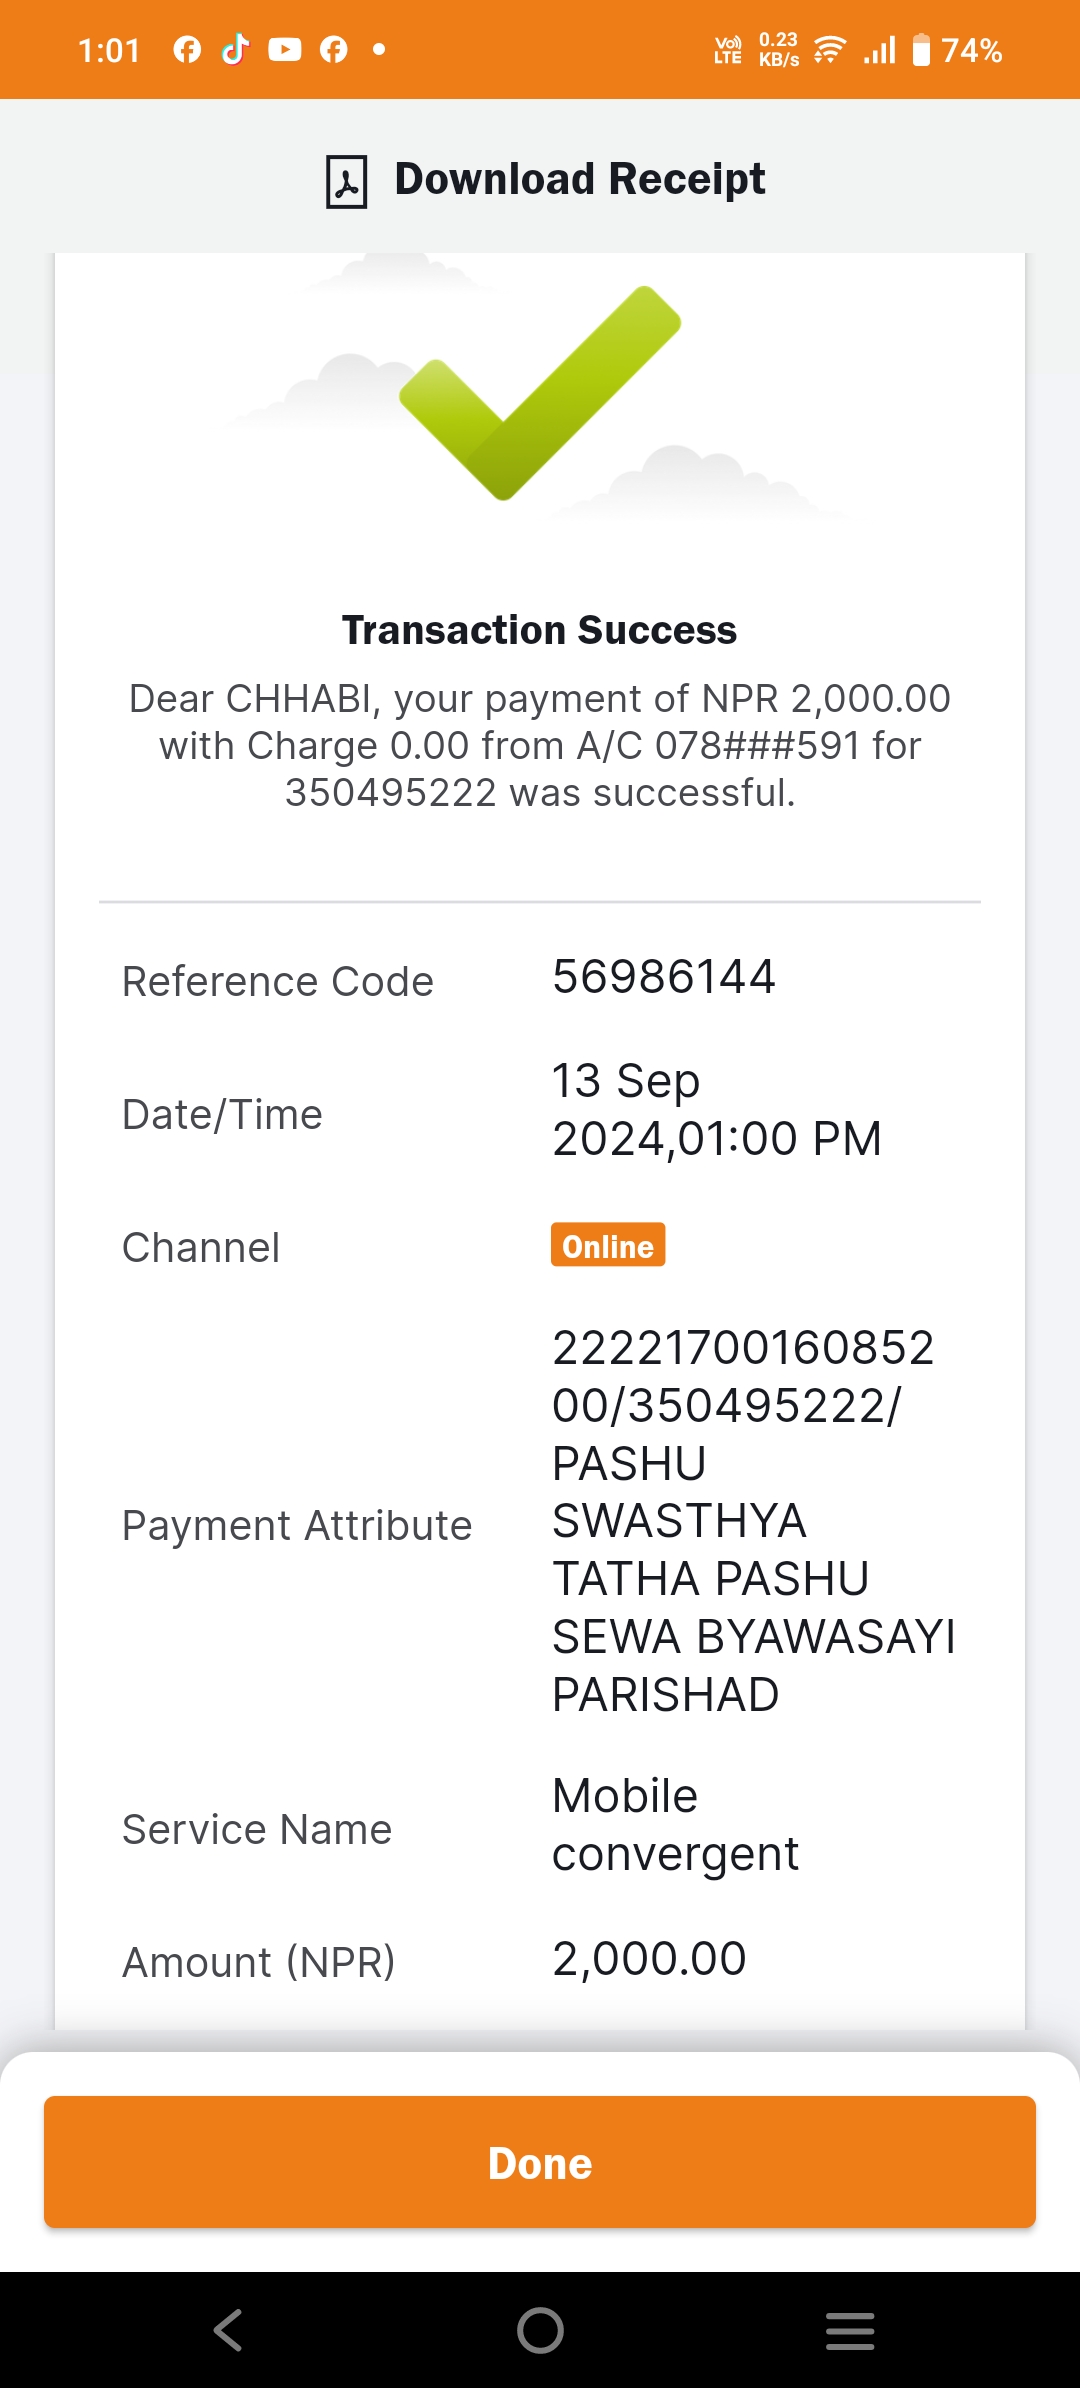Viewport: 1080px width, 2388px height.
Task: Tap the Transaction Success heading
Action: [x=540, y=630]
